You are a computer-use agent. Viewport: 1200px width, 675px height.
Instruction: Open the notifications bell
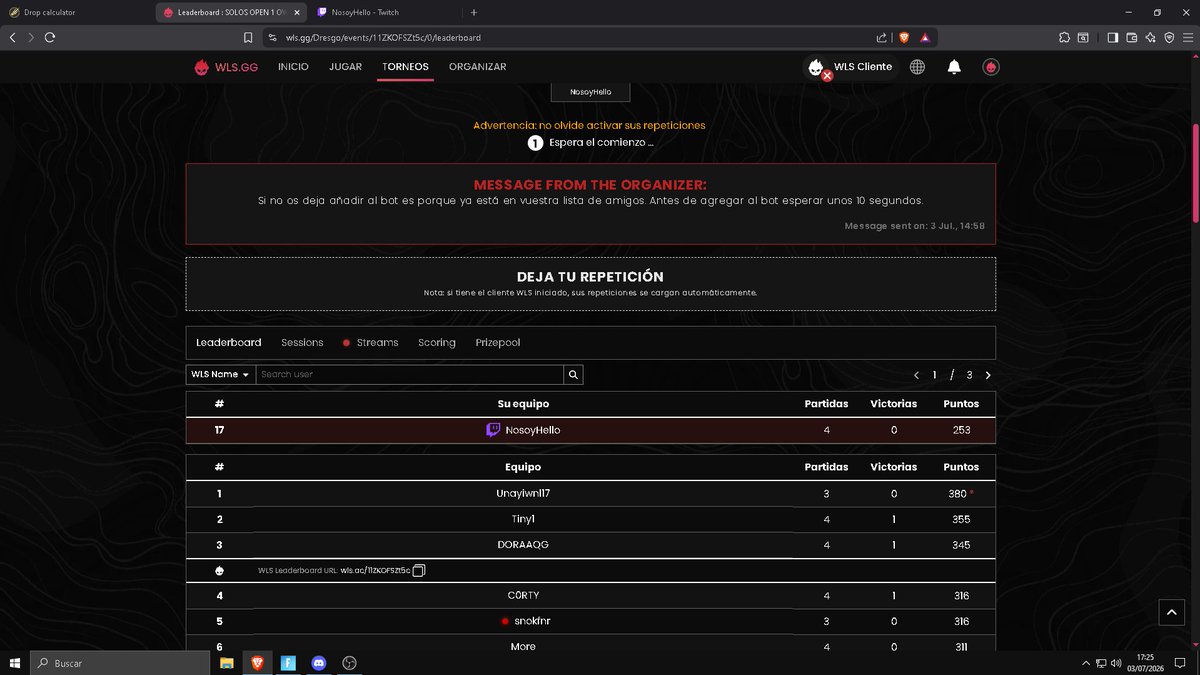[954, 67]
